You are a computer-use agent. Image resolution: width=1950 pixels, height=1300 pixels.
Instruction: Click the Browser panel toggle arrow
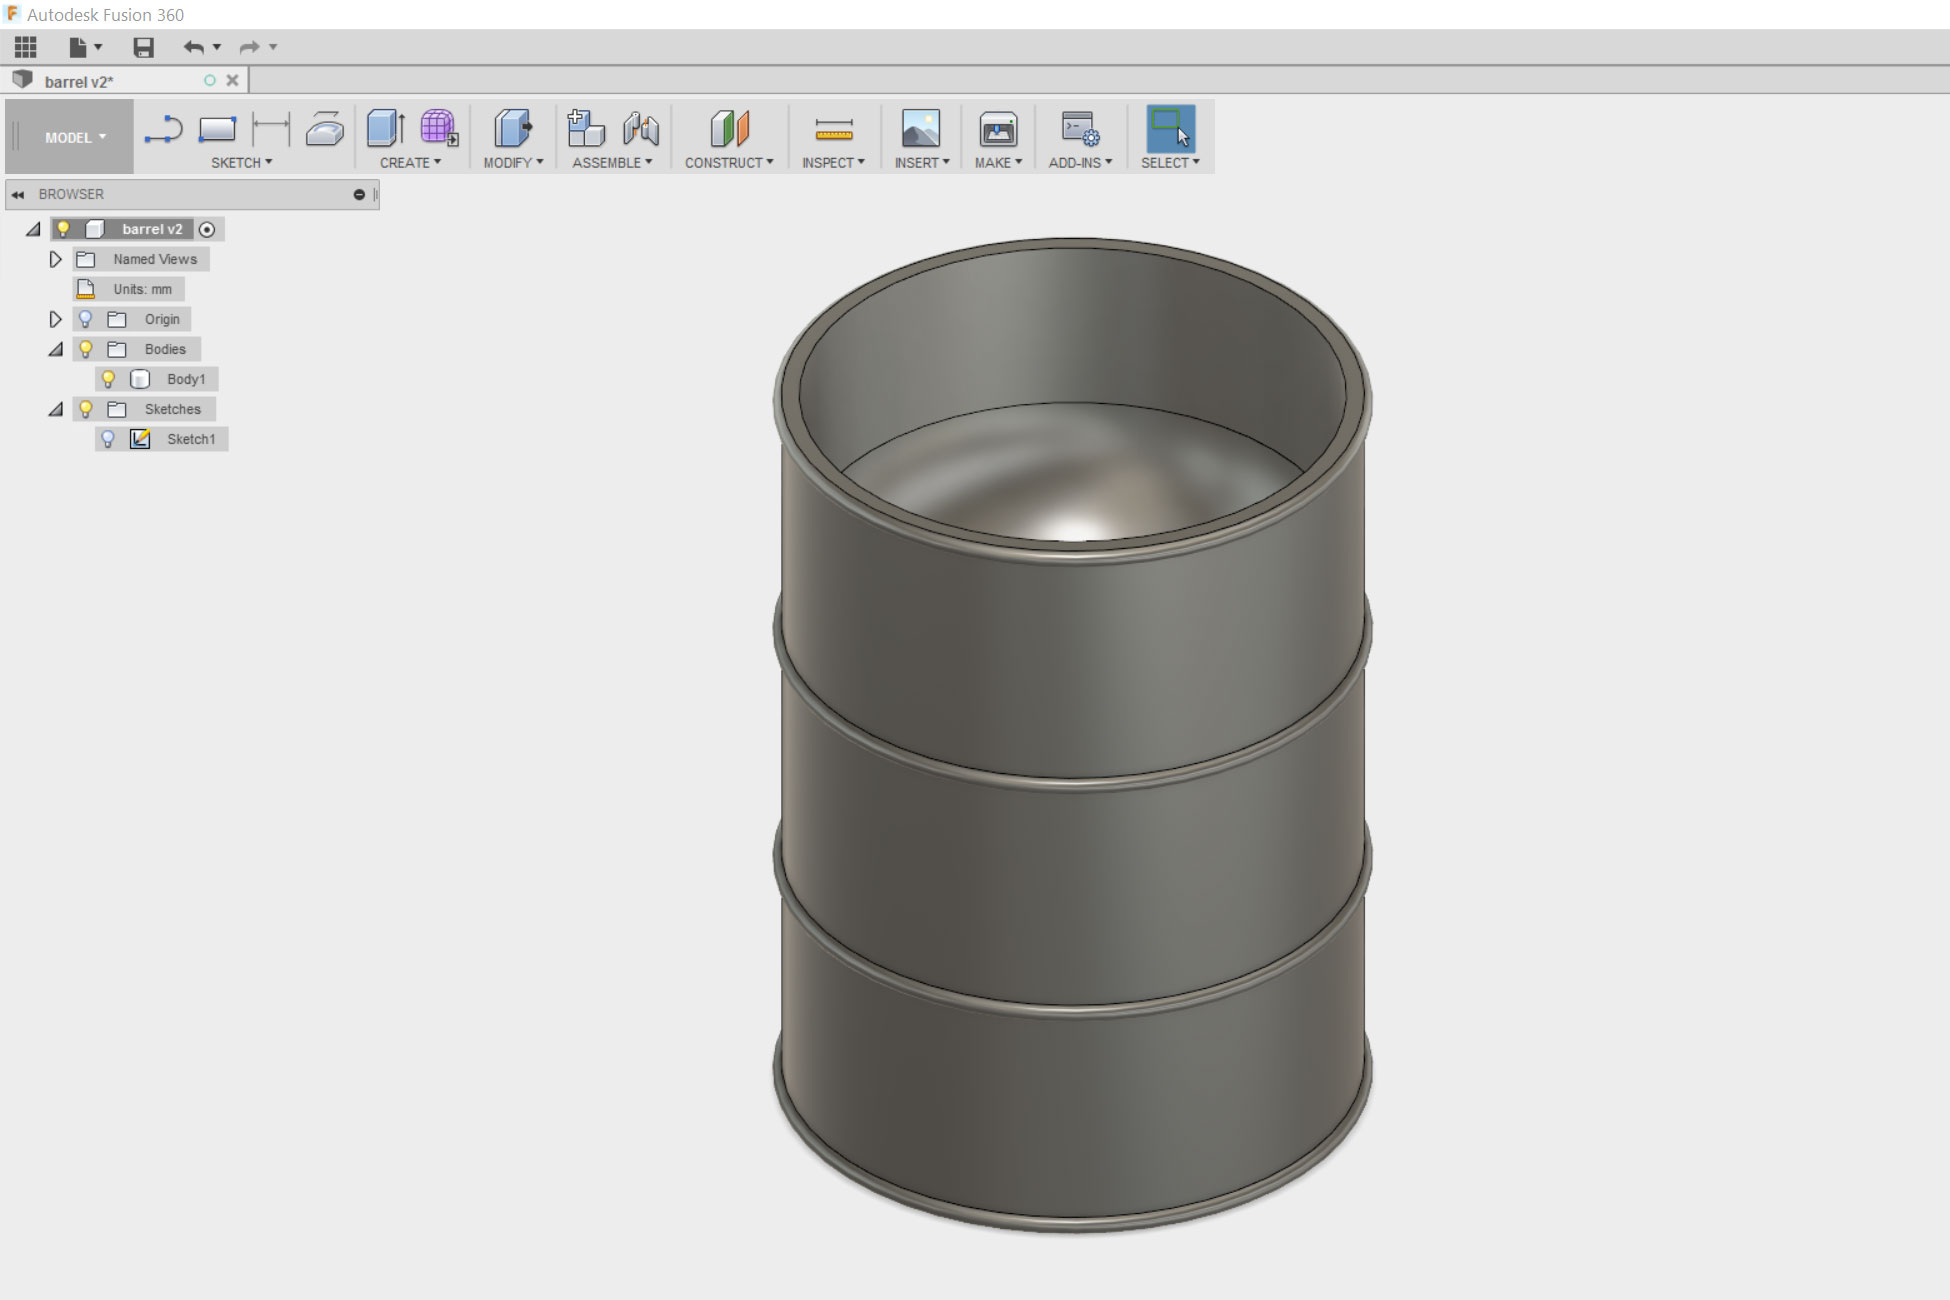click(17, 193)
